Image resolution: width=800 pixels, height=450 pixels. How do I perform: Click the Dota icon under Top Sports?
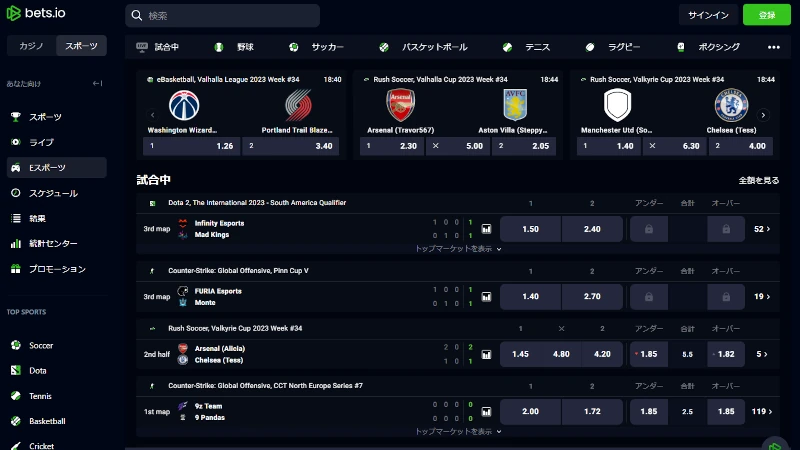click(16, 370)
